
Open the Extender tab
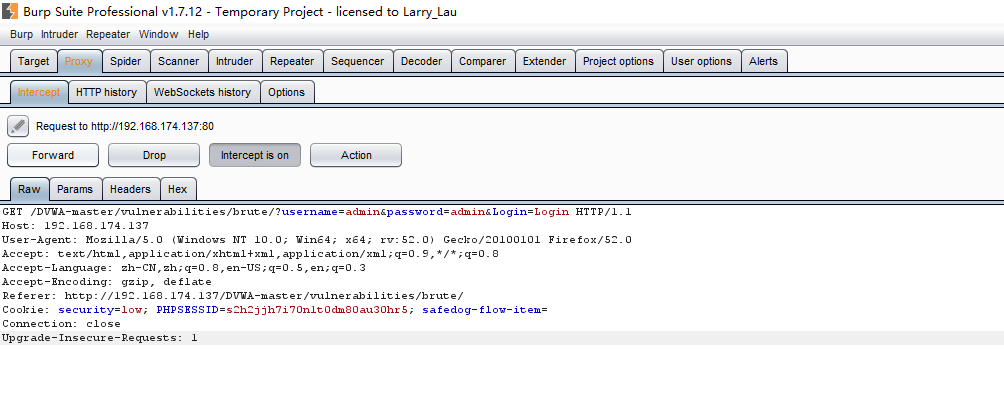[x=544, y=61]
